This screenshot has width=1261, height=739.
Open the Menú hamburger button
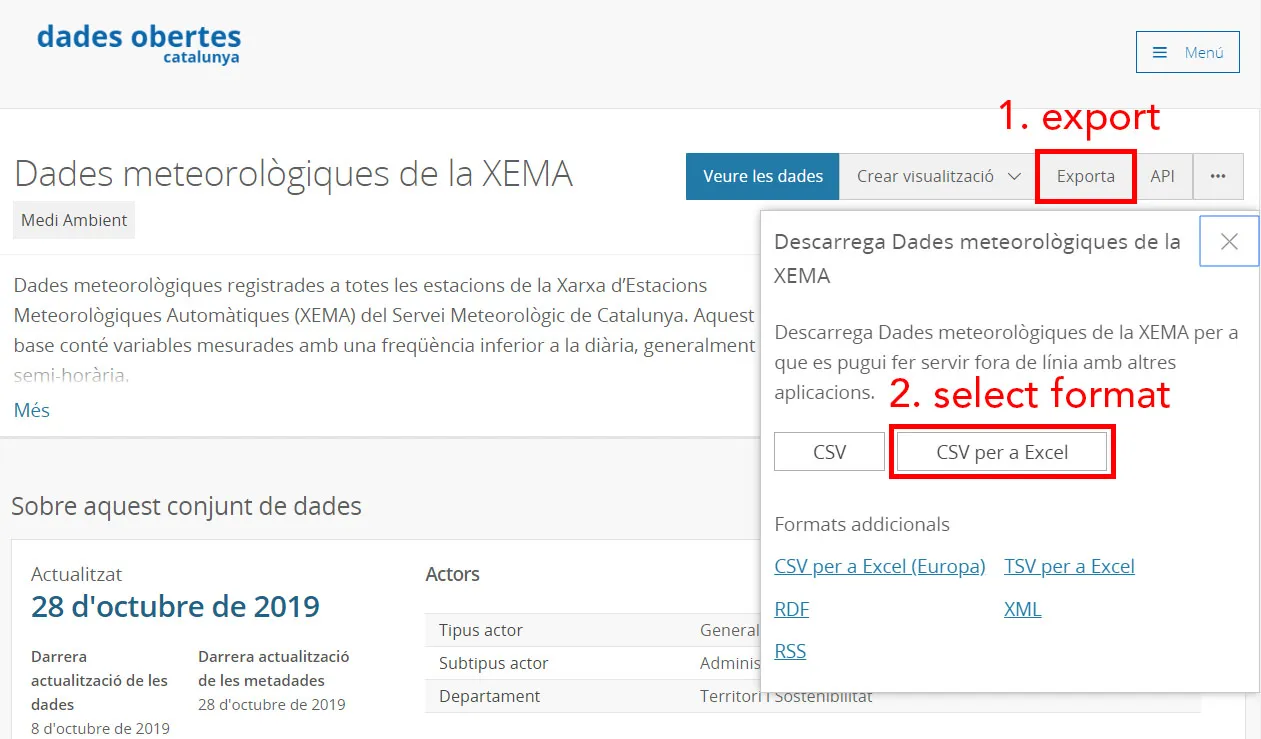point(1187,52)
